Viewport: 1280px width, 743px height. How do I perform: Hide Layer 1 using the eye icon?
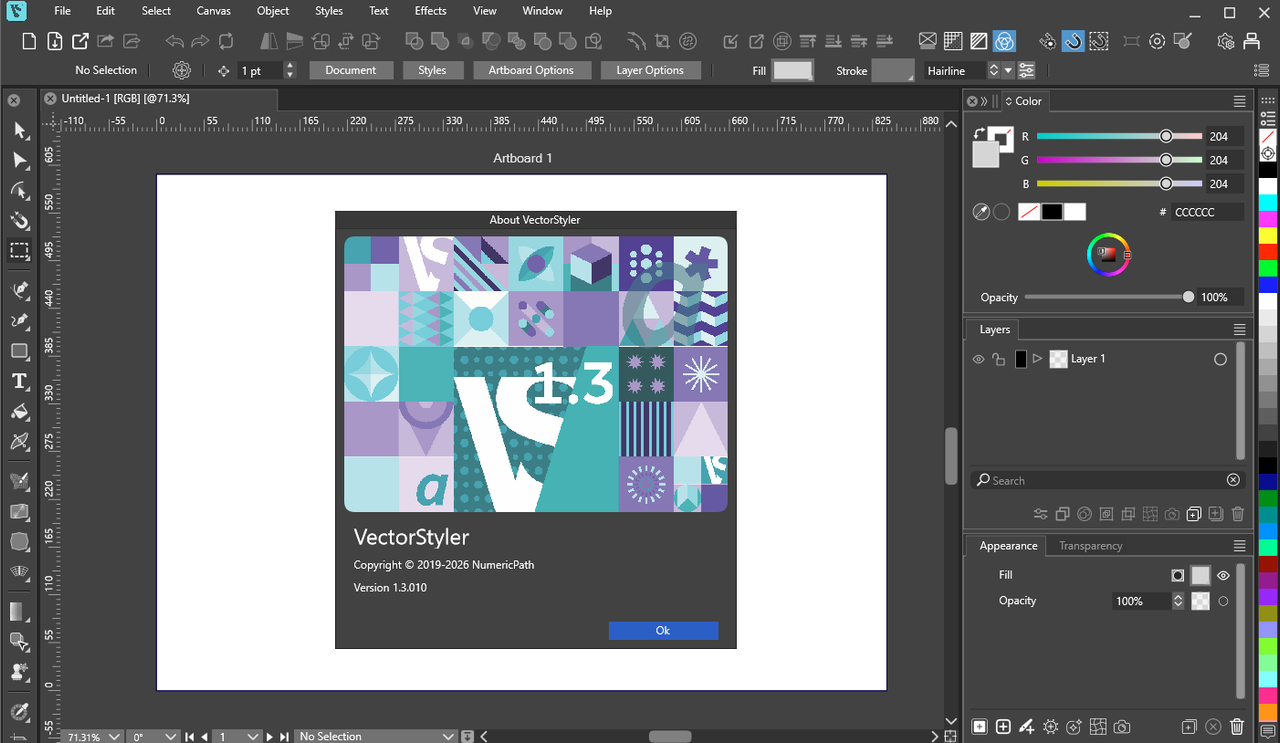[979, 359]
